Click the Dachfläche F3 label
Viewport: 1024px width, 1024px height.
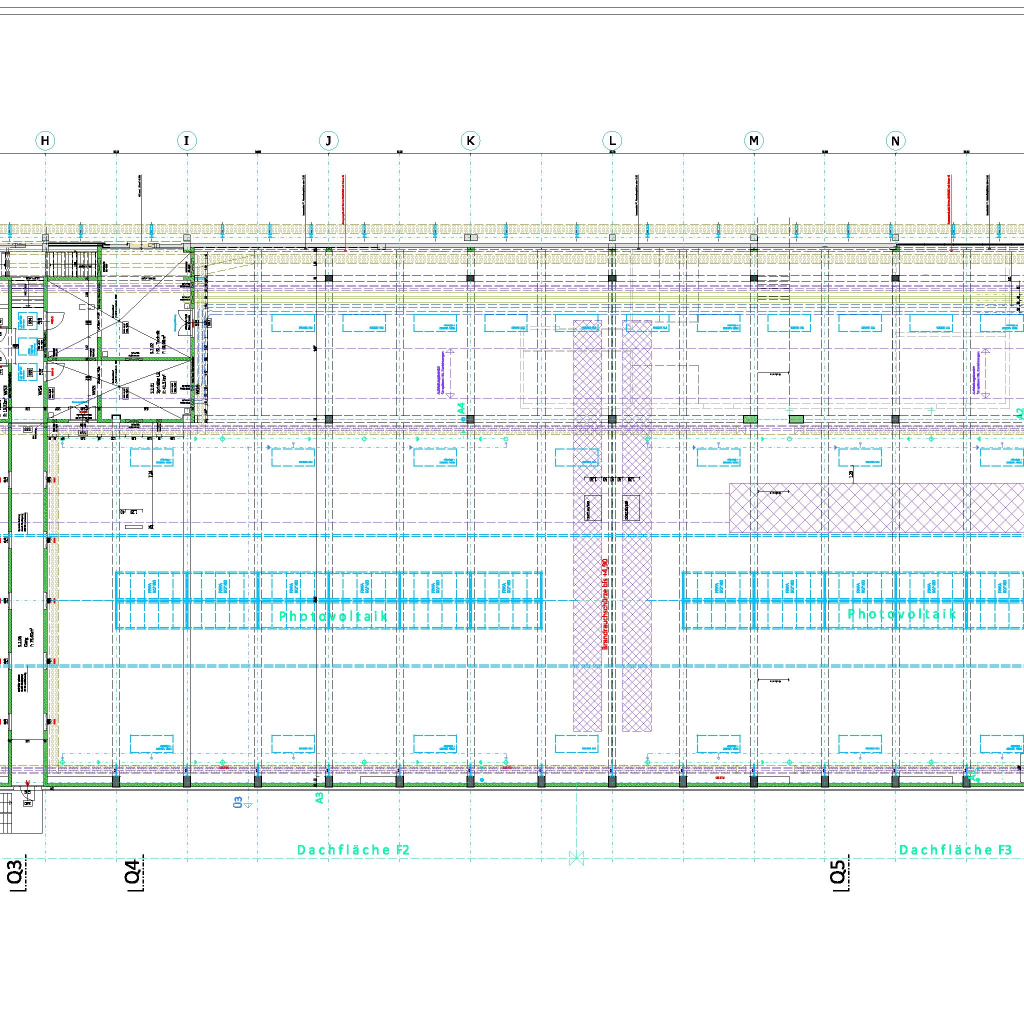[955, 850]
